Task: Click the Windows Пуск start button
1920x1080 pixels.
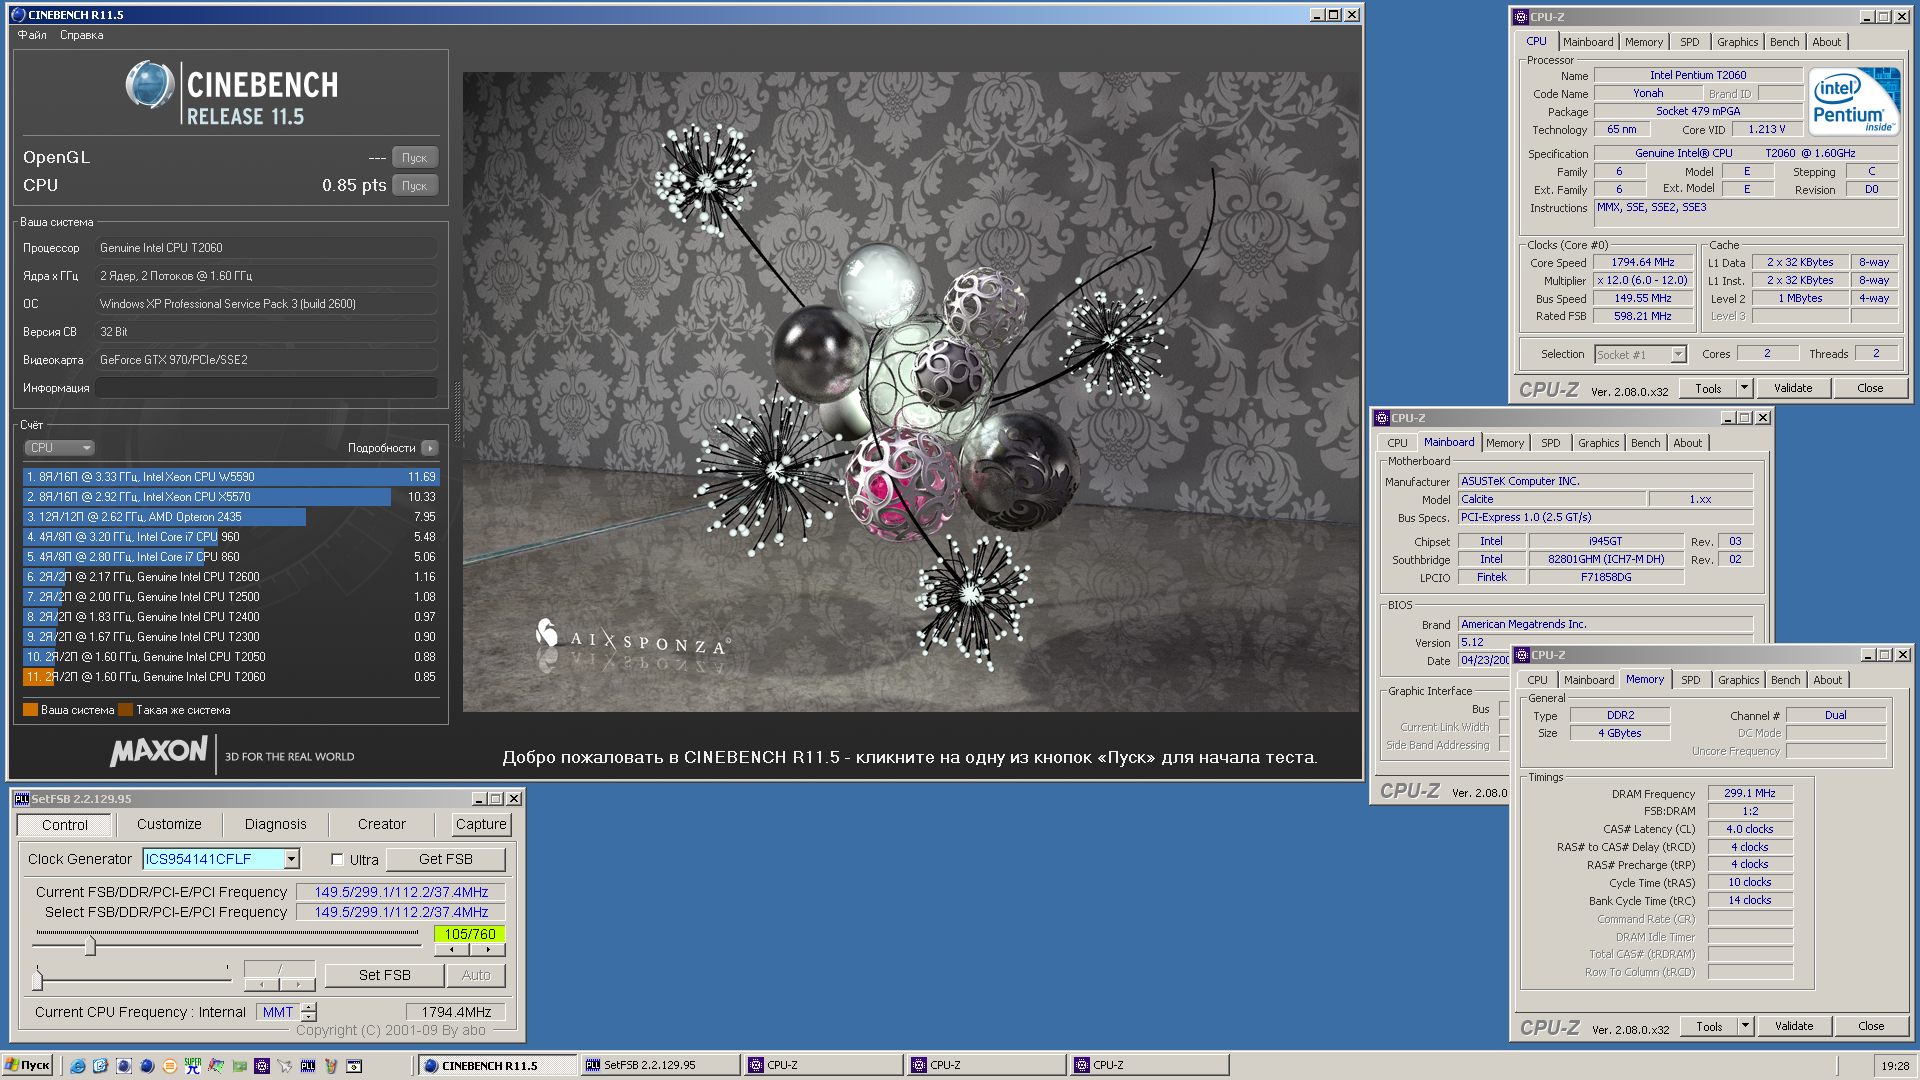Action: (x=27, y=1066)
